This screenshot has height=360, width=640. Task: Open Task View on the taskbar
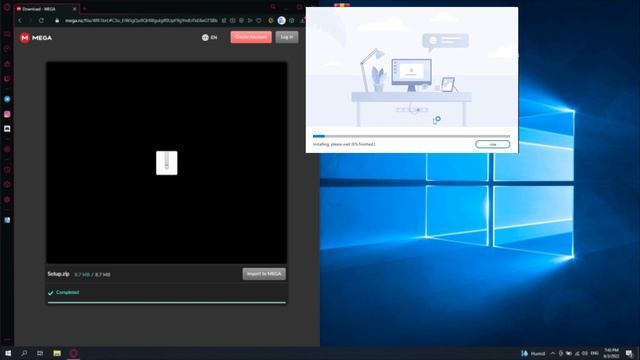[x=40, y=353]
